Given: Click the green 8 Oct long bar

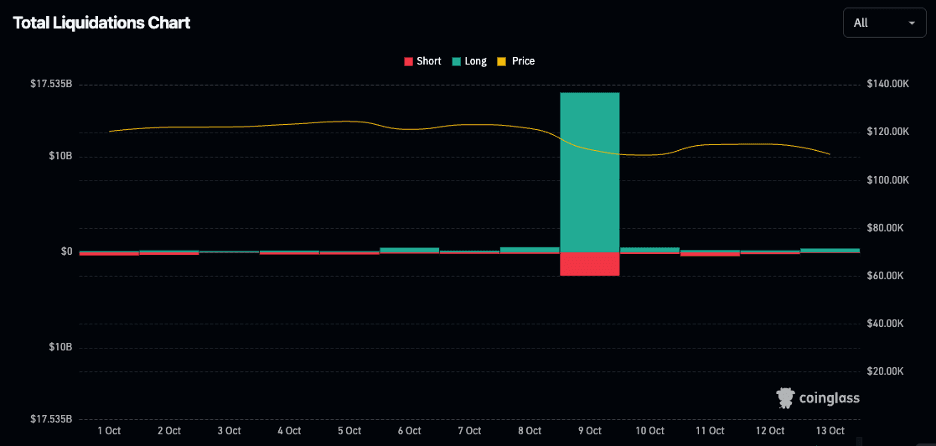Looking at the screenshot, I should pos(529,249).
